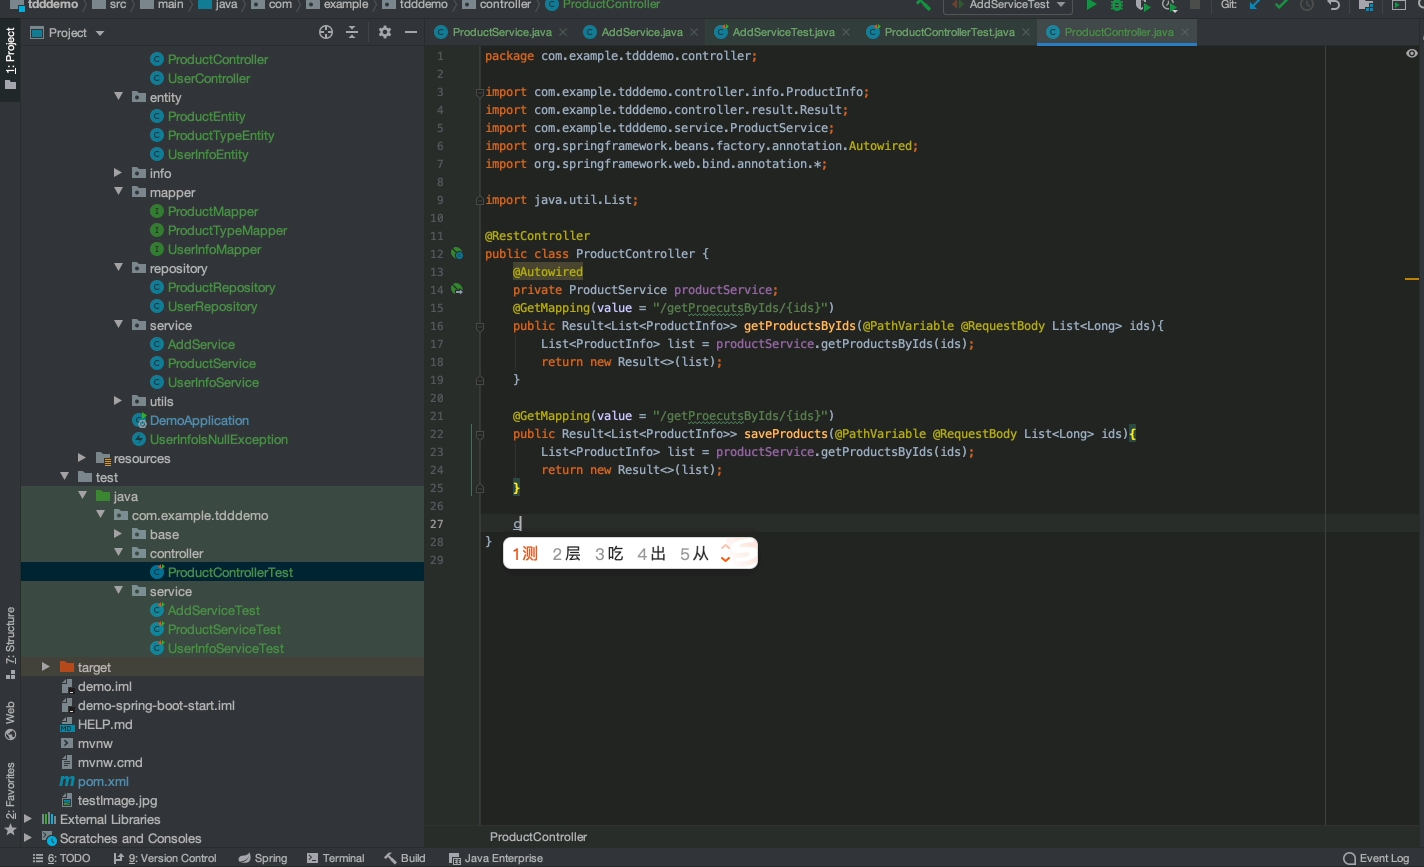Viewport: 1424px width, 867px height.
Task: Switch to the ProductControllerTest.java tab
Action: click(949, 32)
